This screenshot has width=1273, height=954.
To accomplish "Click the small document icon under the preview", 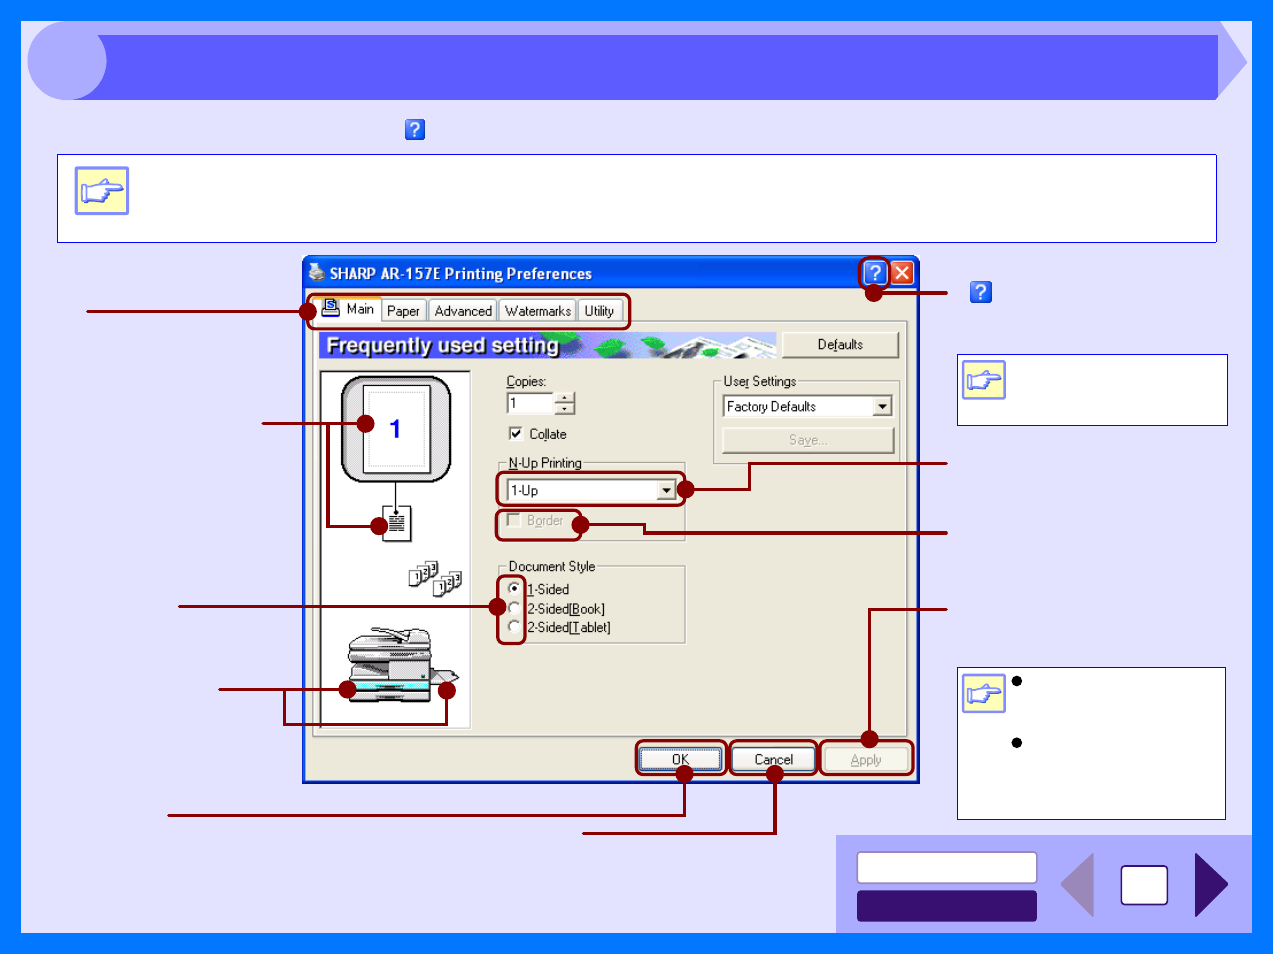I will point(397,523).
